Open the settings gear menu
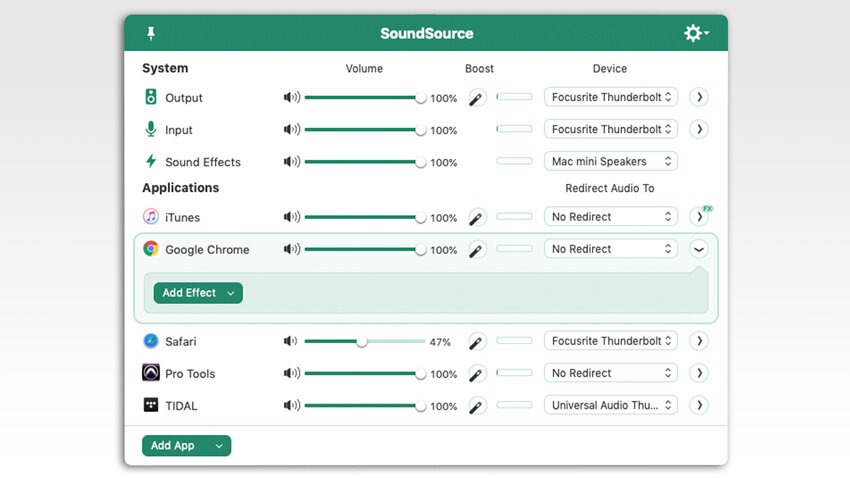The image size is (850, 478). click(x=696, y=34)
